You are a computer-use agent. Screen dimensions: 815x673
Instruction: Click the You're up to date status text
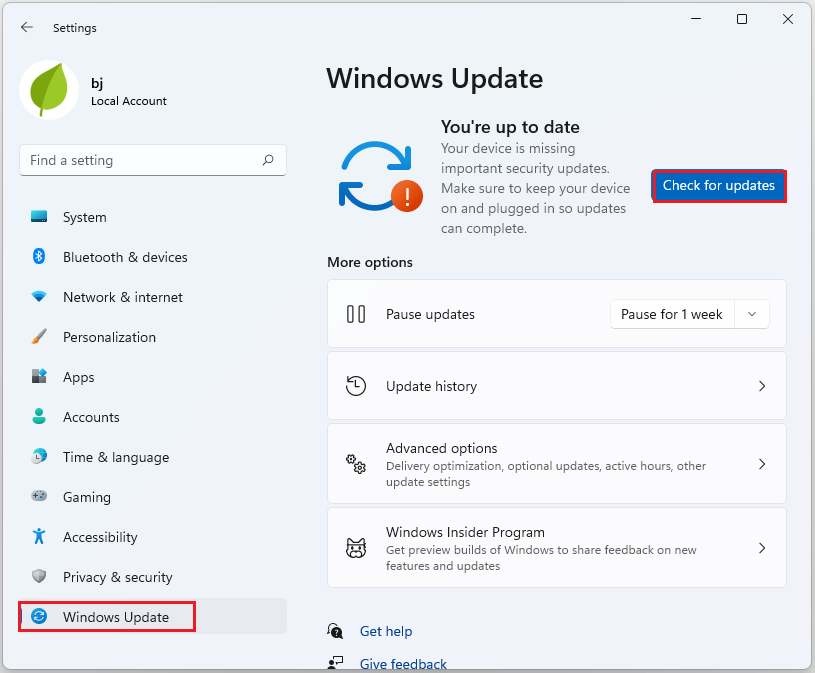510,127
